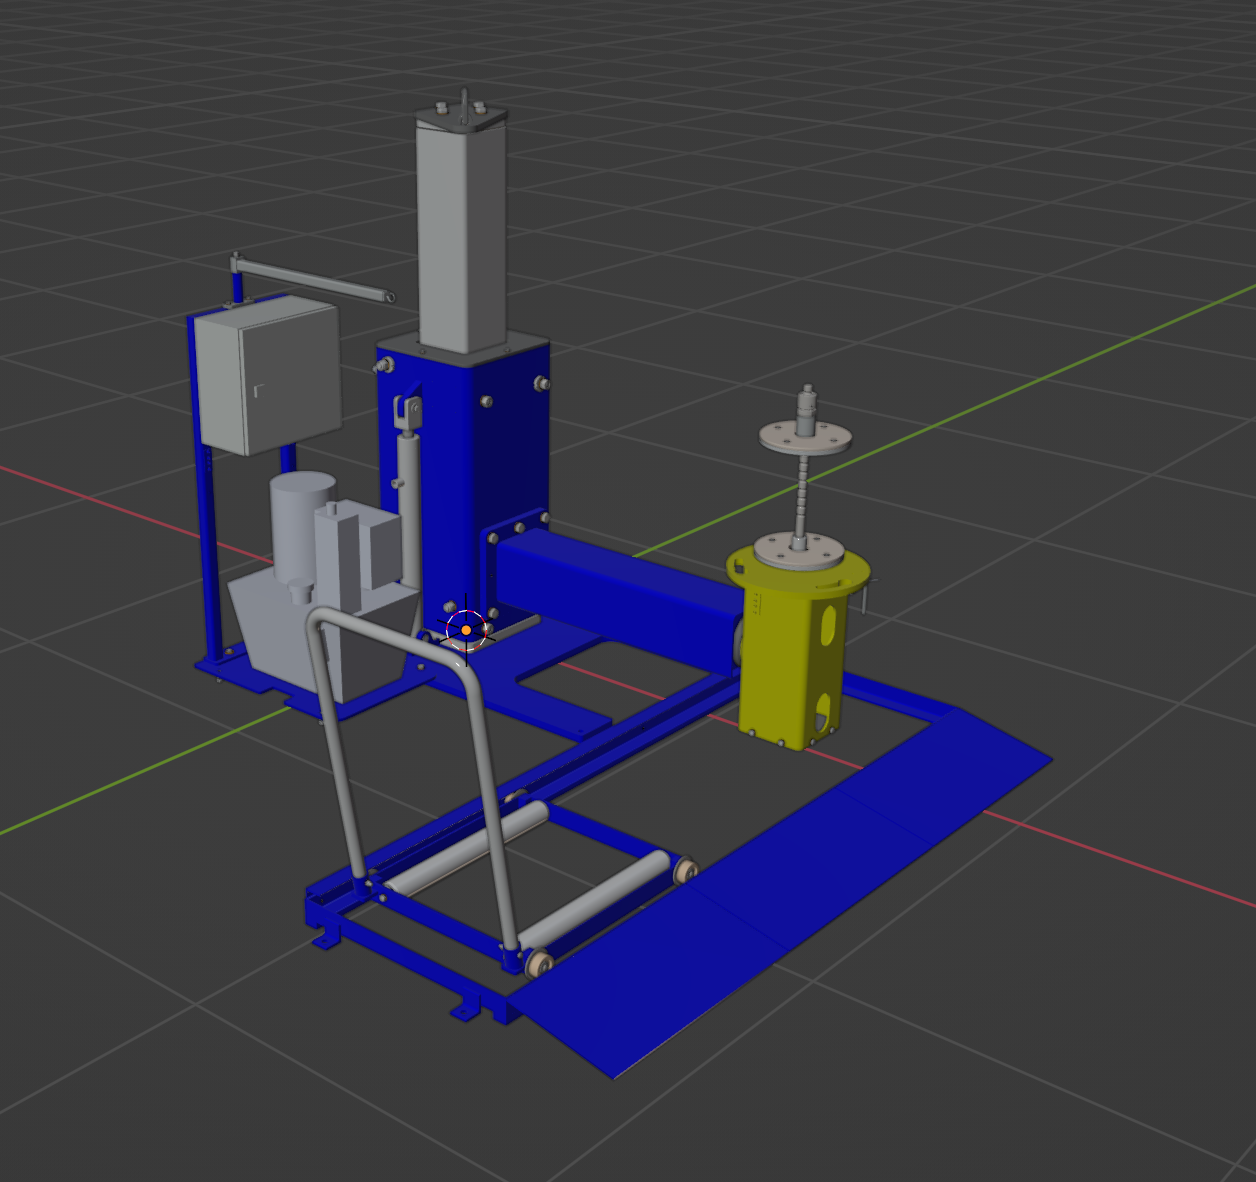1256x1182 pixels.
Task: Select the gray cylindrical tank
Action: pos(301,520)
